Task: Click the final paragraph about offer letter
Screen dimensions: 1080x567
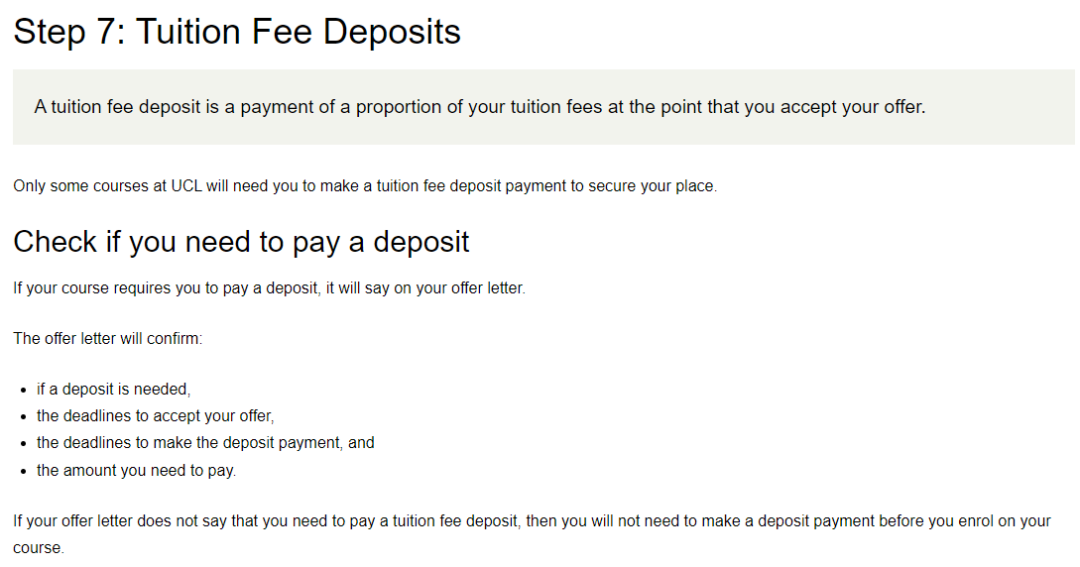Action: [532, 534]
